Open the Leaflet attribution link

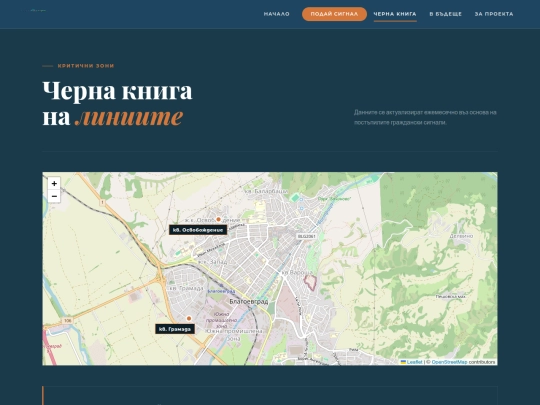coord(412,362)
